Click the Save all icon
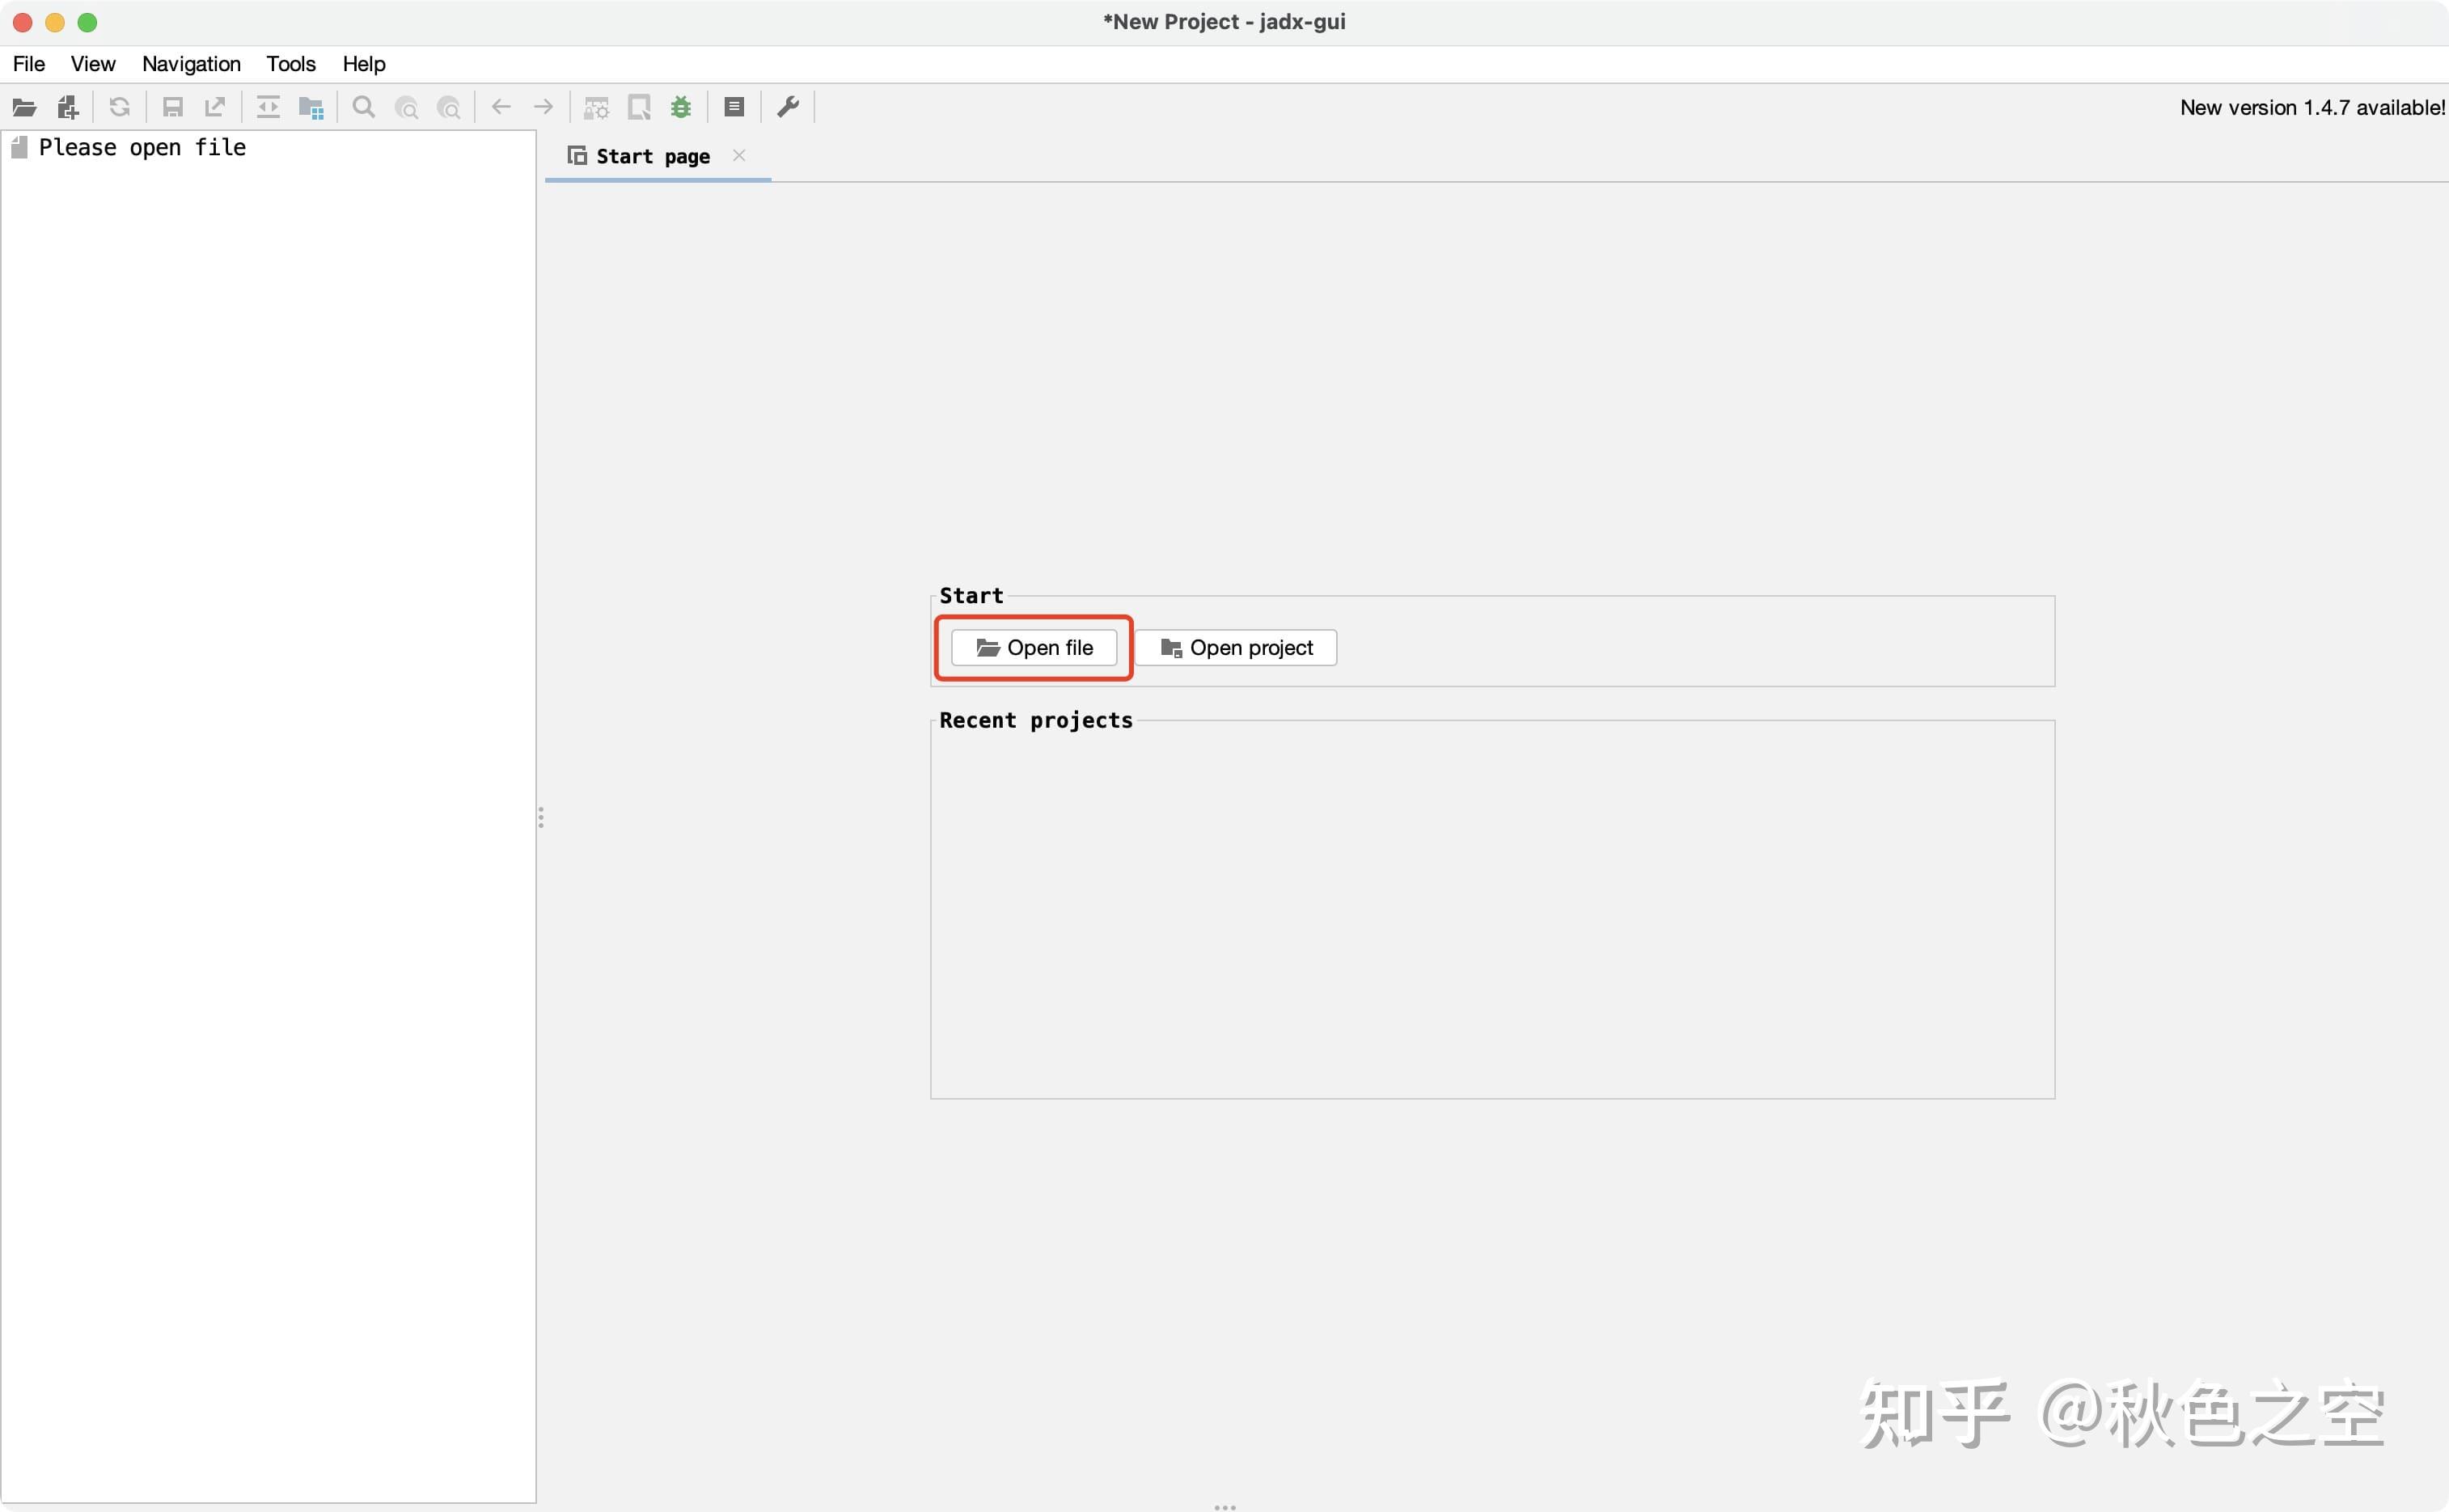The width and height of the screenshot is (2449, 1512). click(x=172, y=107)
